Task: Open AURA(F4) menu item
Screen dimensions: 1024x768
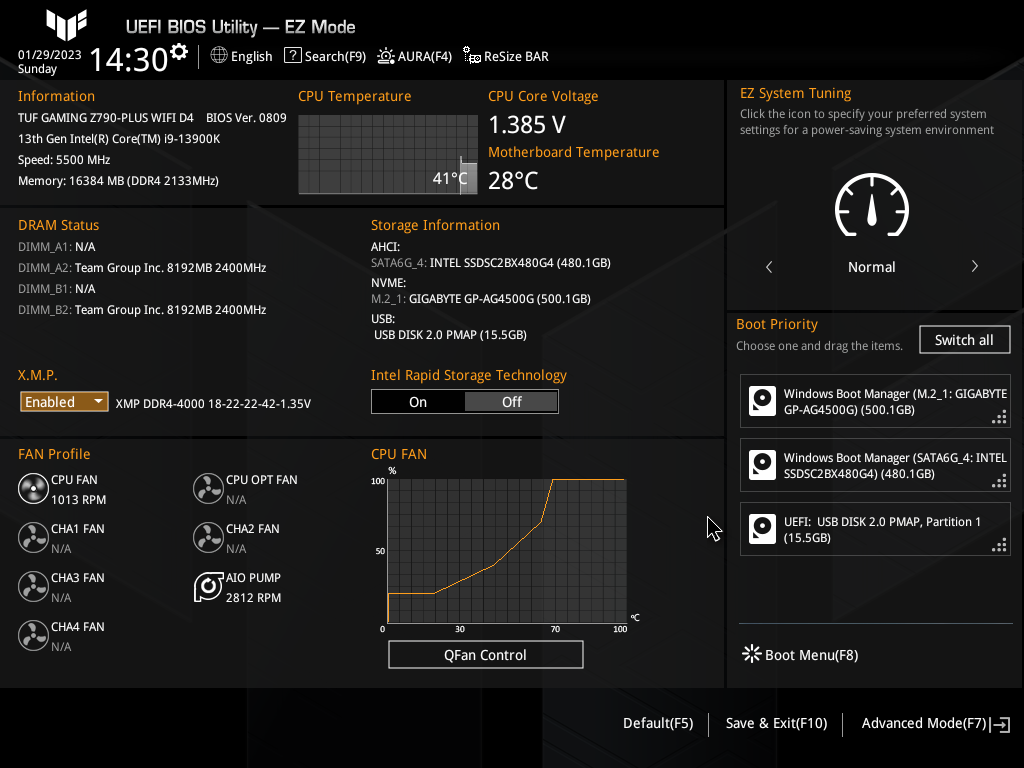Action: [x=414, y=56]
